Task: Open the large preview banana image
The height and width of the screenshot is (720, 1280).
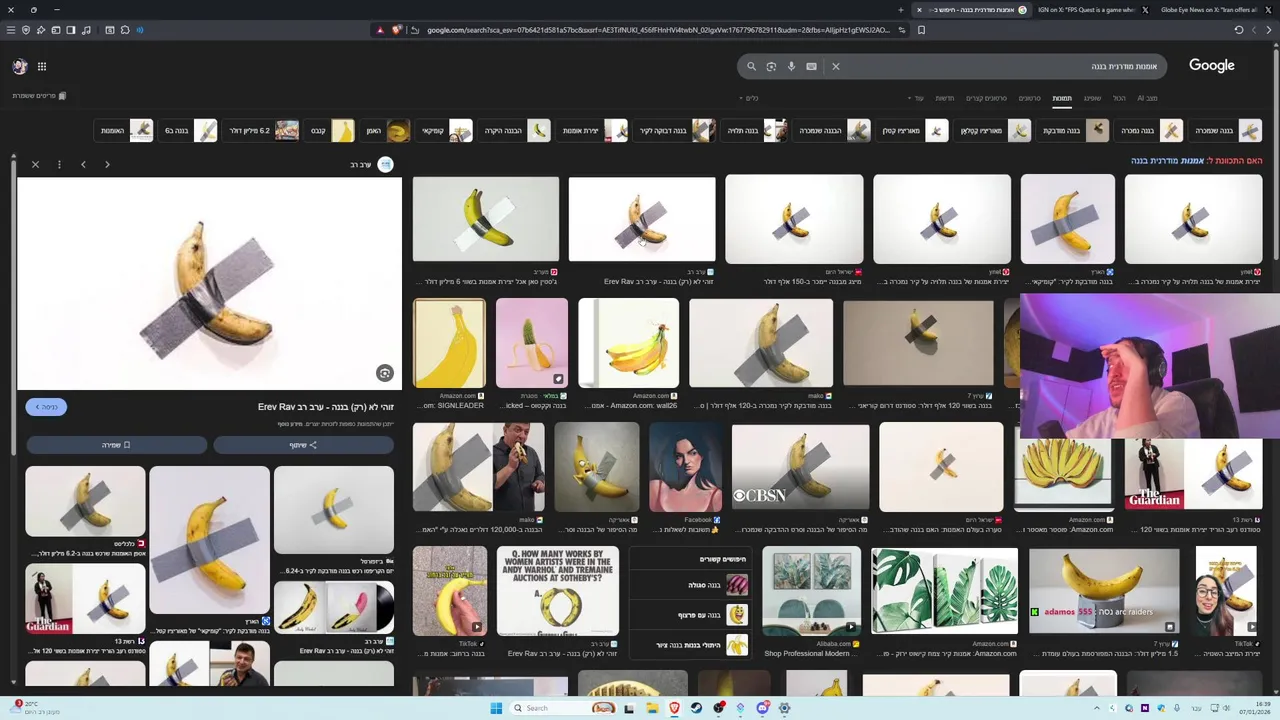Action: 209,284
